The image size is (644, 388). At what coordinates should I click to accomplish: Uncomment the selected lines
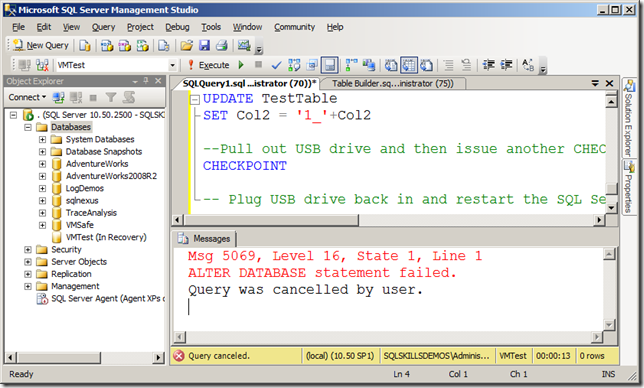tap(466, 65)
